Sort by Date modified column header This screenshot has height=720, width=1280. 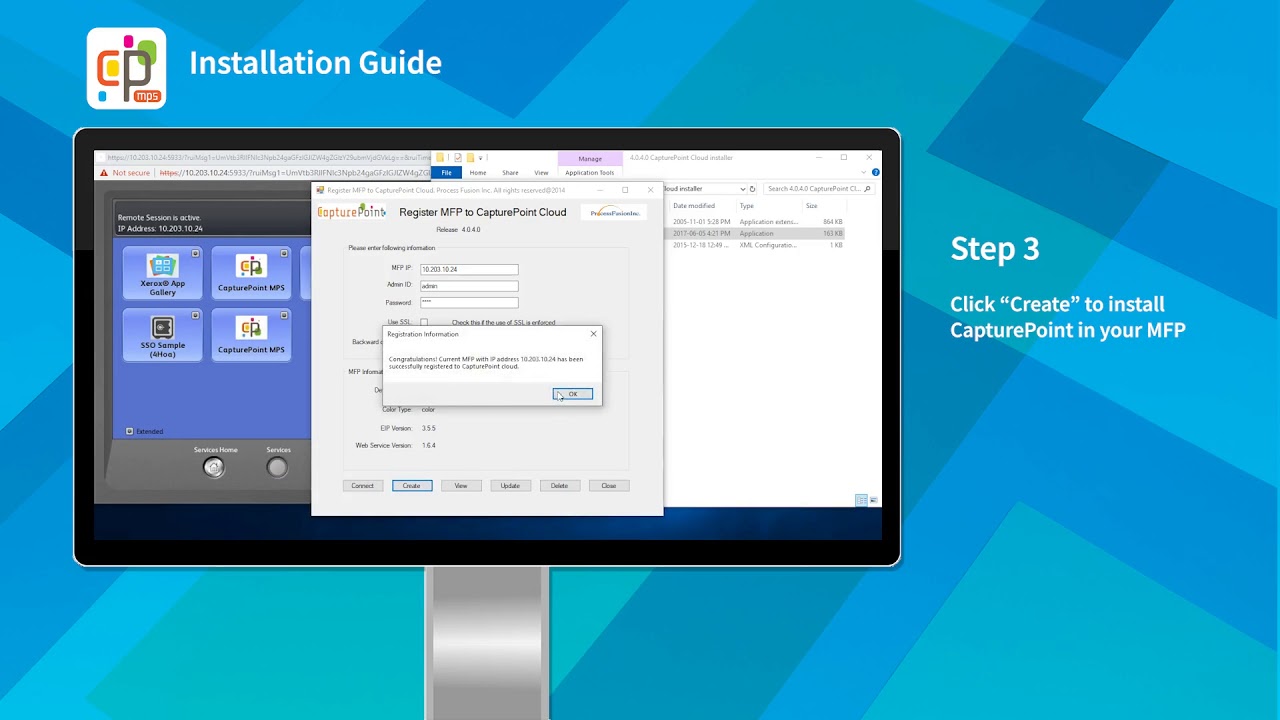[694, 206]
